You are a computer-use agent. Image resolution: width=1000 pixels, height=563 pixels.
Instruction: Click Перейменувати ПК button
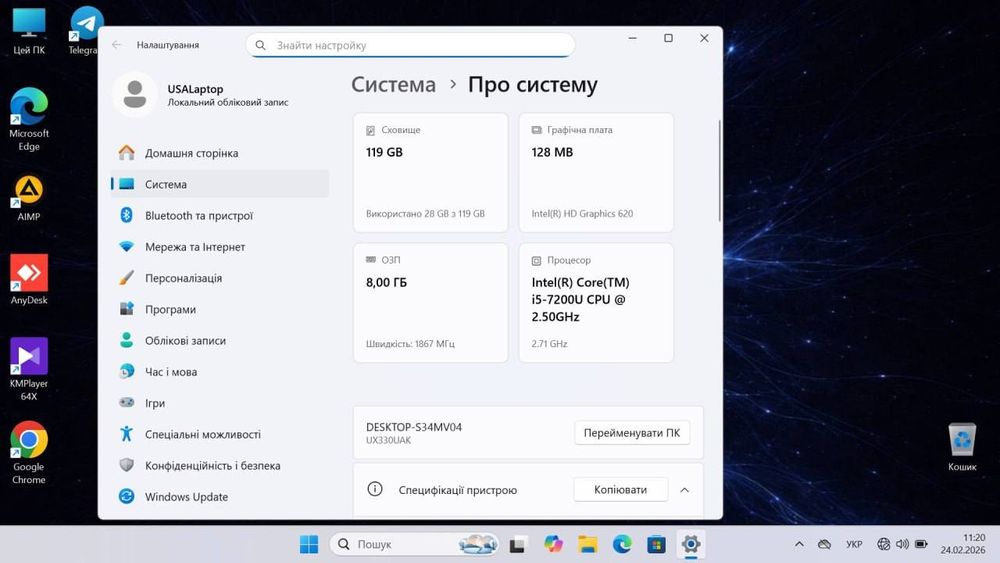[x=632, y=433]
